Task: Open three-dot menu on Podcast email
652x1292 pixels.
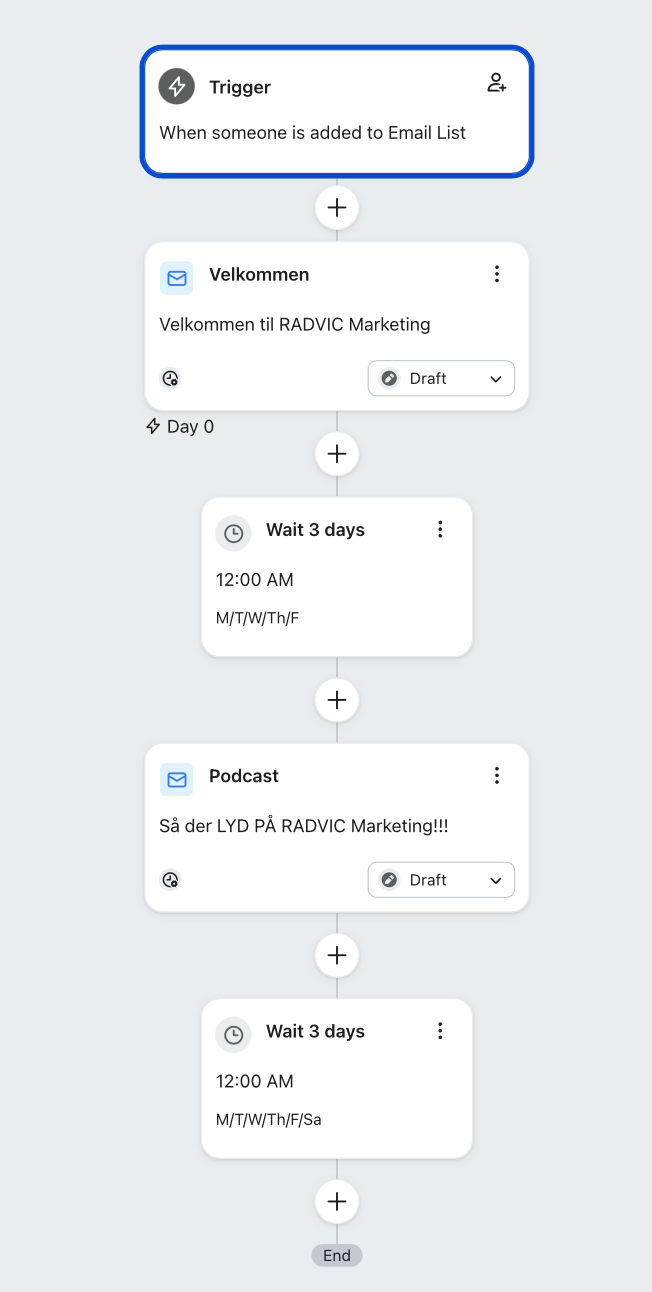Action: point(497,775)
